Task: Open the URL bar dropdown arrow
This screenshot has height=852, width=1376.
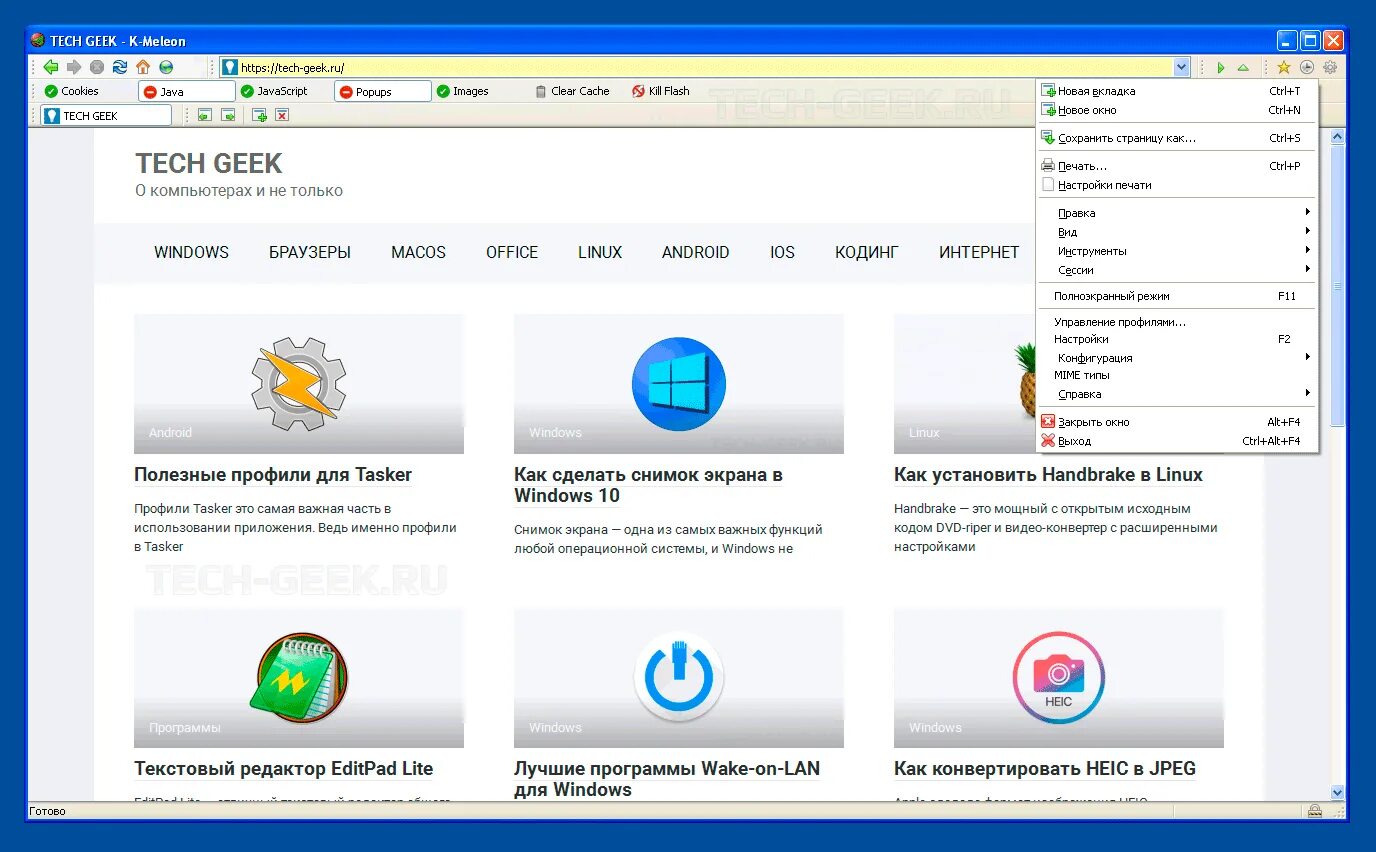Action: [x=1181, y=68]
